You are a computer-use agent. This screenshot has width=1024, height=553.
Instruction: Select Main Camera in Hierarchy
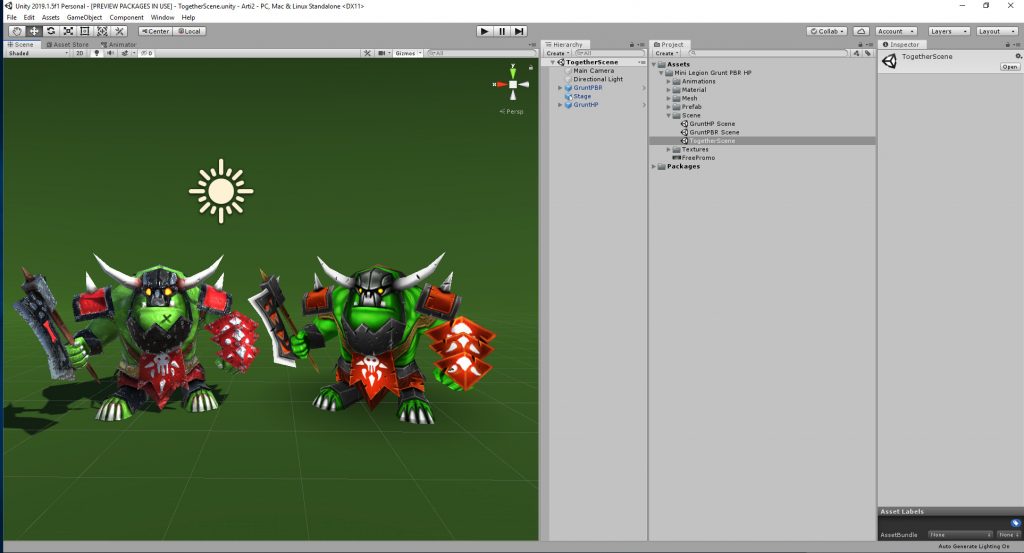[593, 71]
